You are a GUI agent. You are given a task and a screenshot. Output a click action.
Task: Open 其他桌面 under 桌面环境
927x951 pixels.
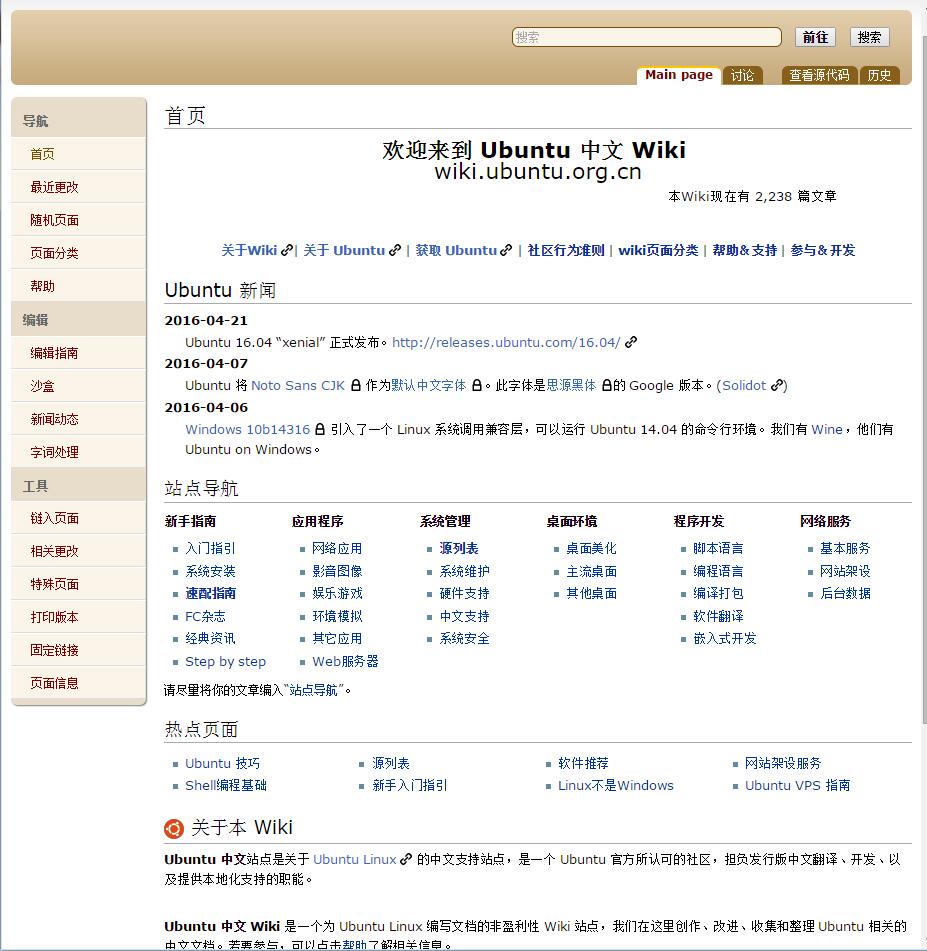(x=591, y=593)
